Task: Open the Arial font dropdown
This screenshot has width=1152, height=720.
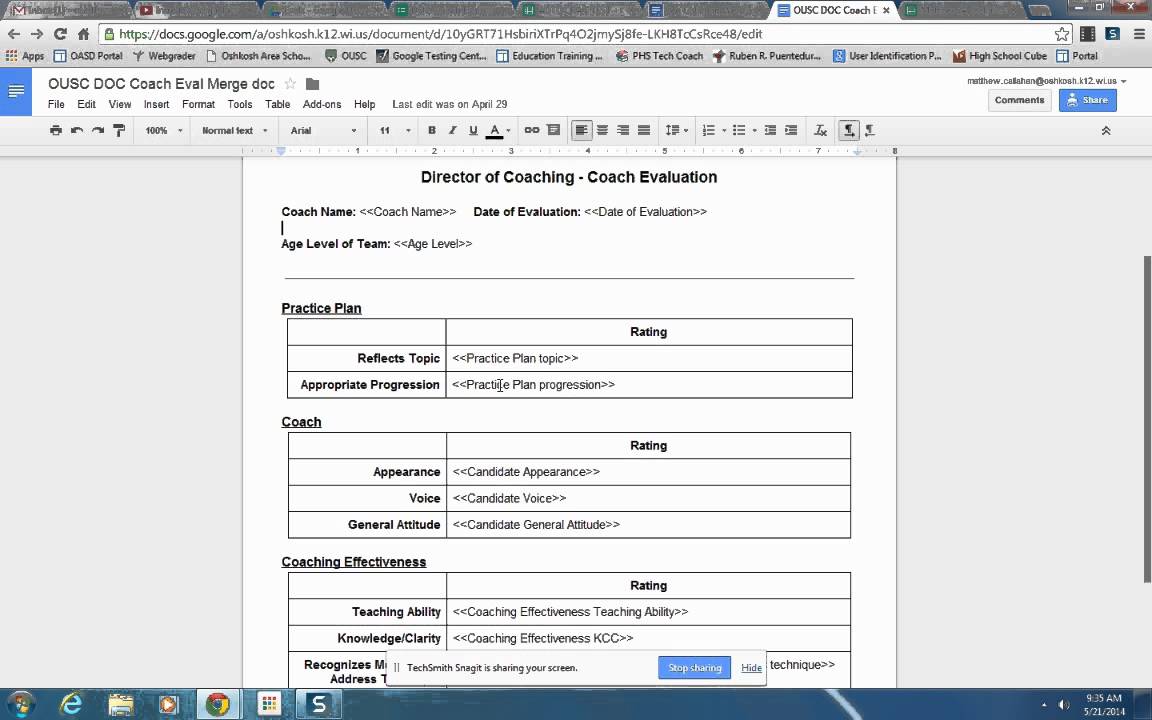Action: (323, 130)
